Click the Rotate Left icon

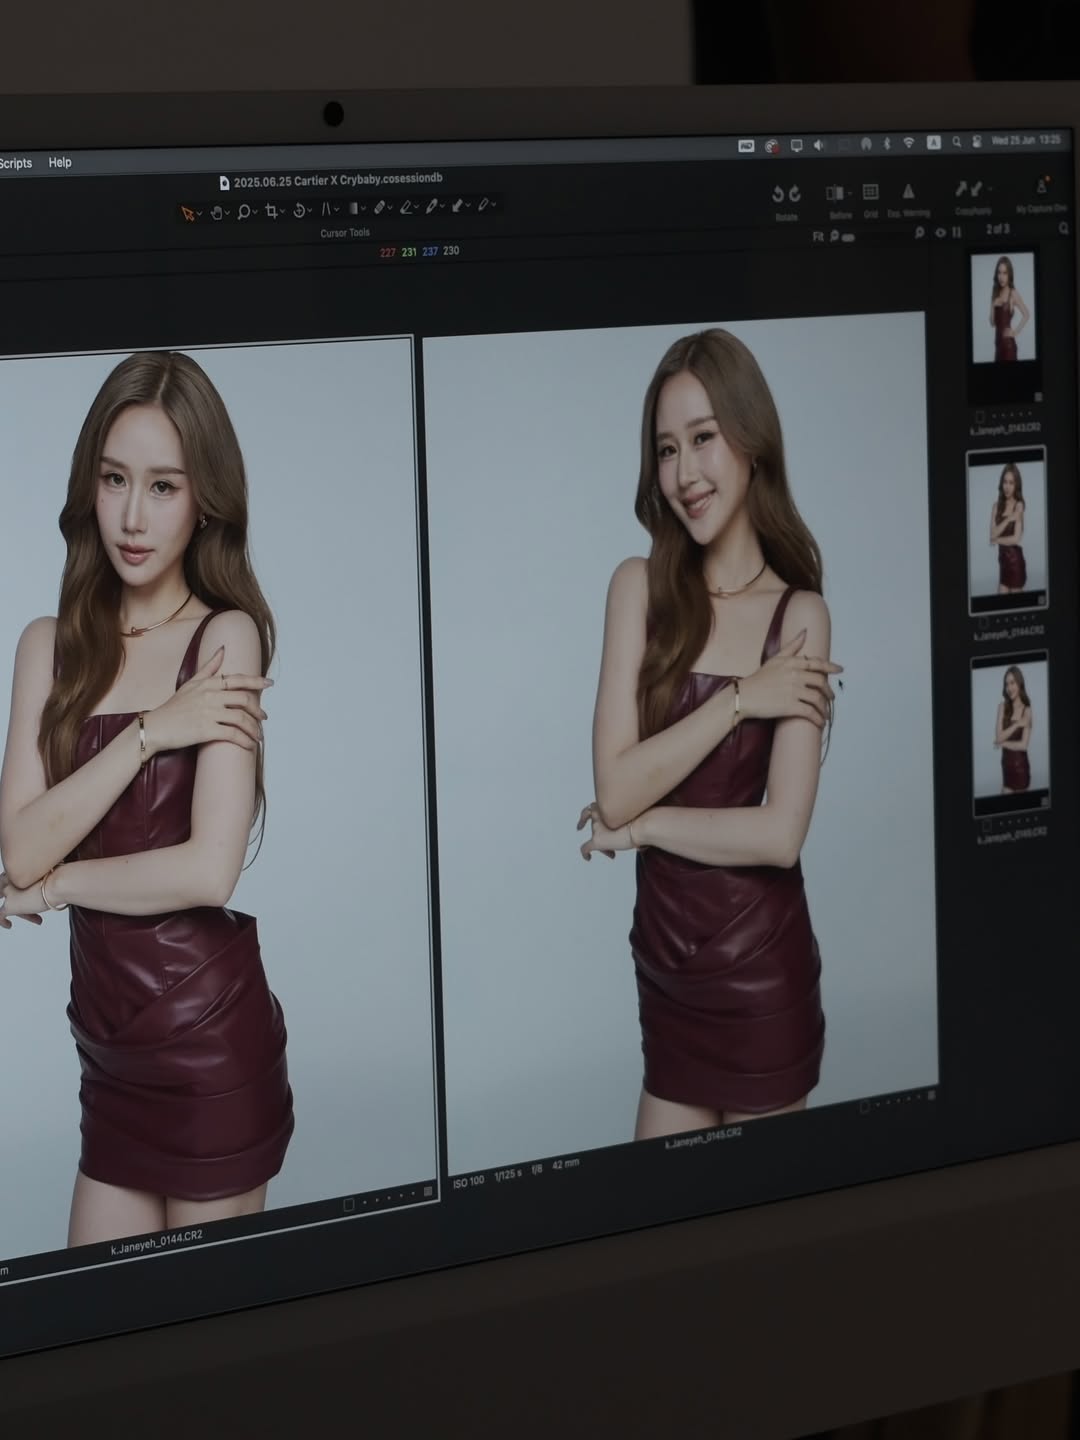point(776,193)
